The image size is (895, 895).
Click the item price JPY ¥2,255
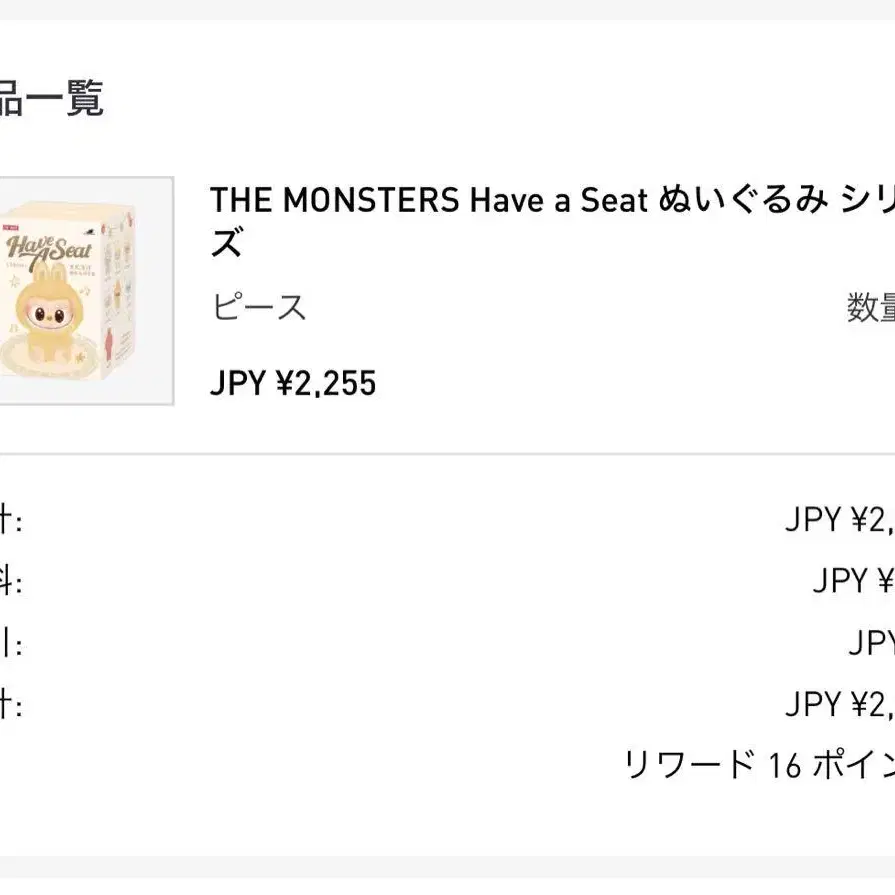(293, 383)
